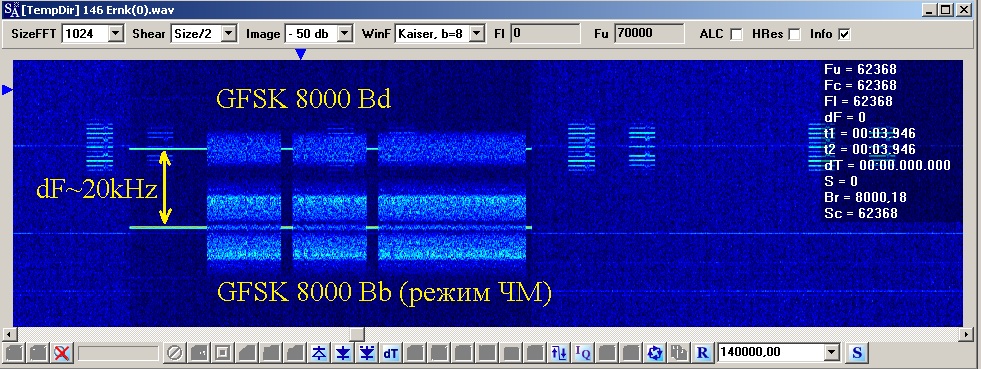Click the R button in bottom toolbar

(703, 353)
